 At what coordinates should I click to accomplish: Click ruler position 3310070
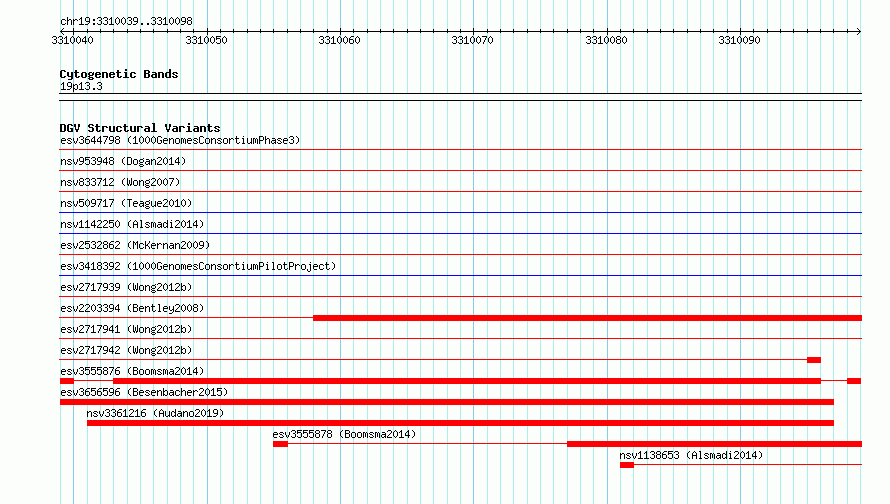(472, 40)
